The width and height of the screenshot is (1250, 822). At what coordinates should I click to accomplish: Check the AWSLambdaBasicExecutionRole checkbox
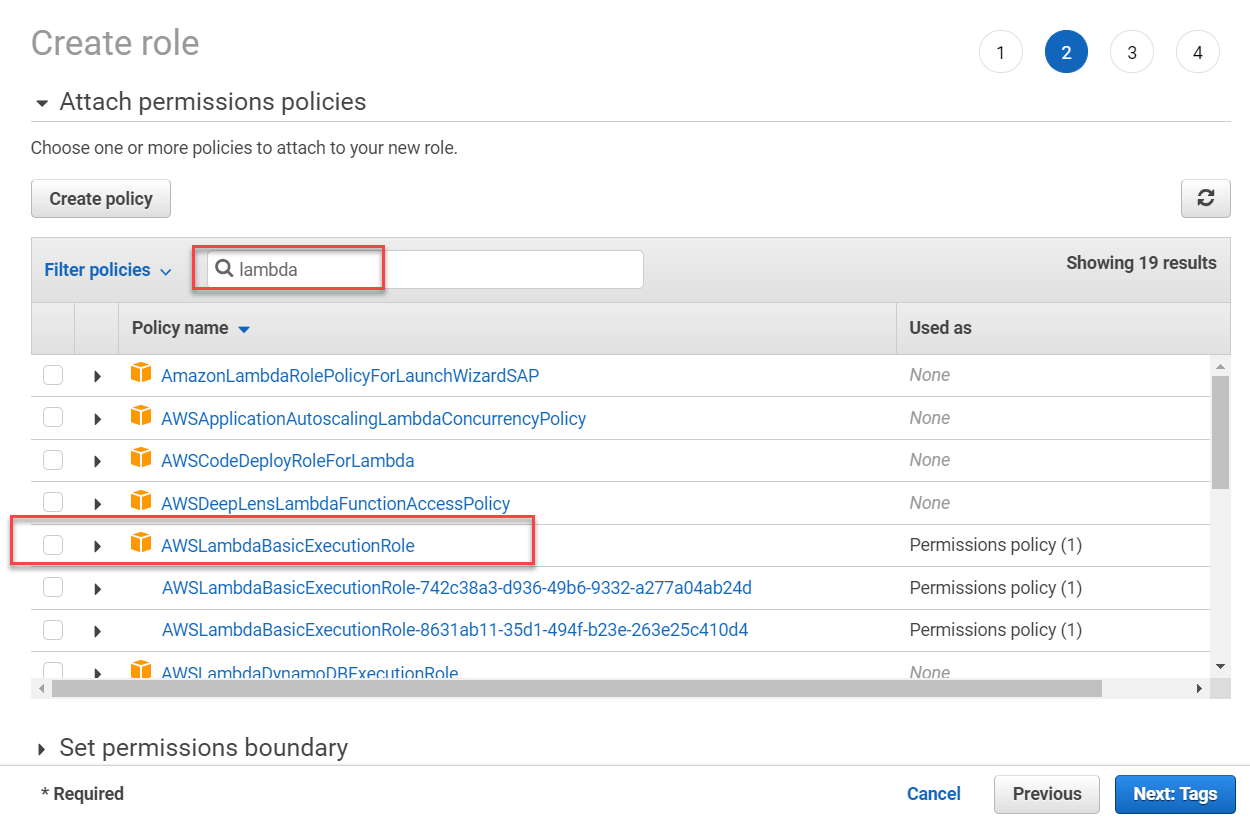click(x=52, y=544)
